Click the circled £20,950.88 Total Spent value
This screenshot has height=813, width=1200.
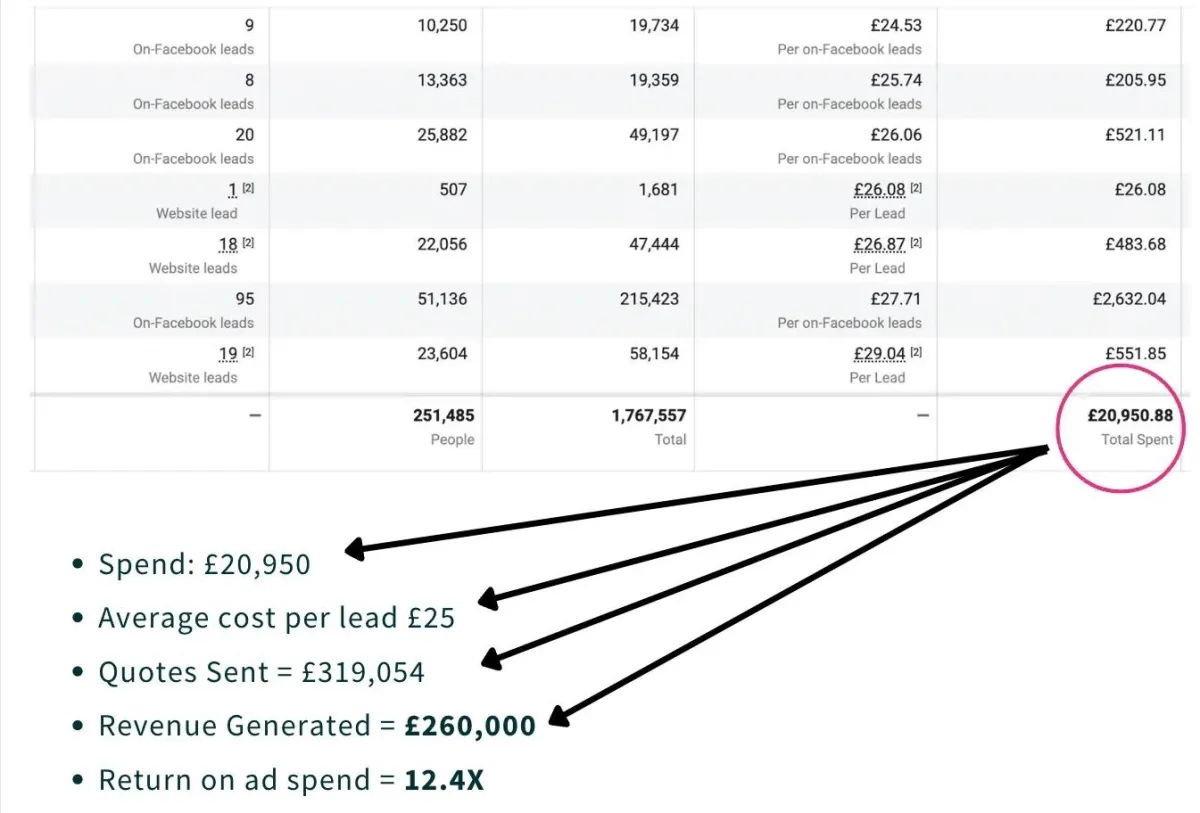tap(1130, 416)
